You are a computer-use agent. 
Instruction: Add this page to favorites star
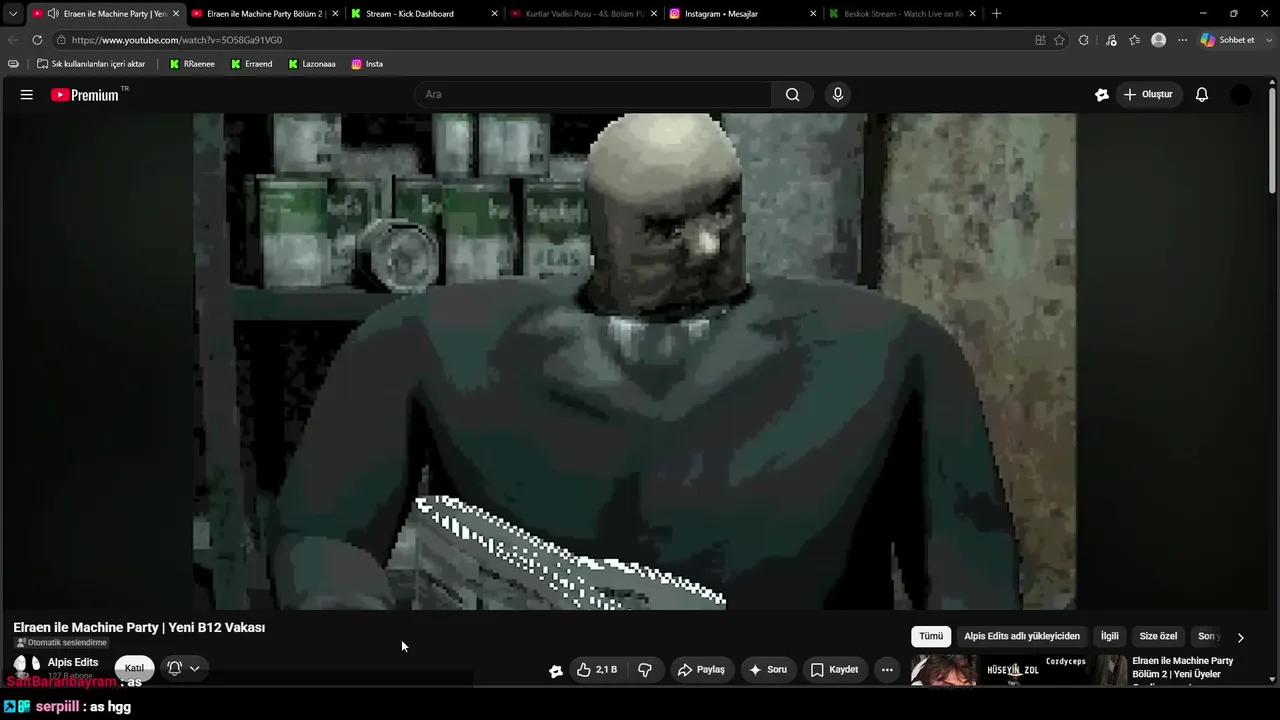point(1059,40)
